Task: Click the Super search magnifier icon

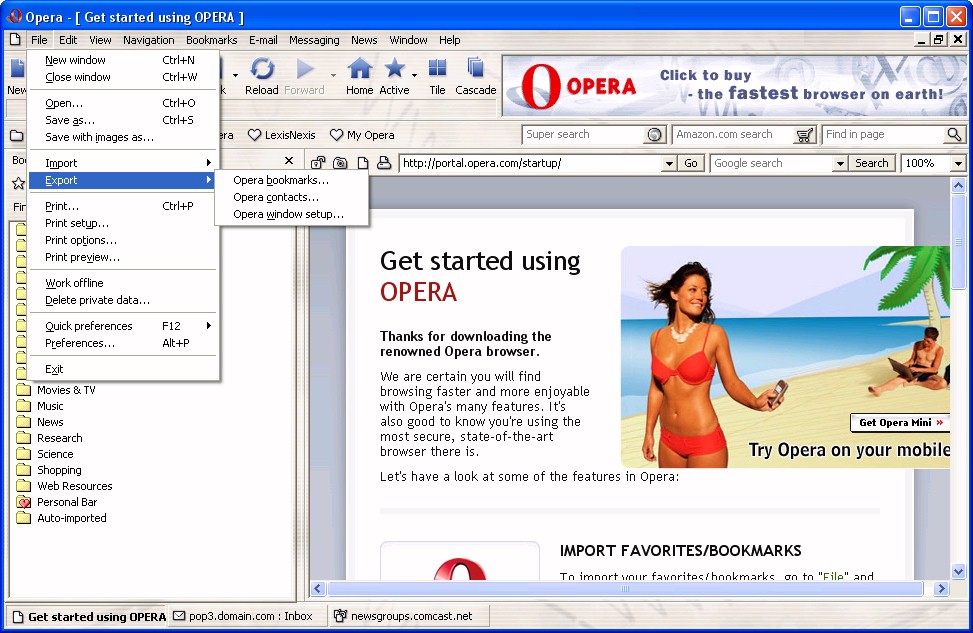Action: (x=654, y=135)
